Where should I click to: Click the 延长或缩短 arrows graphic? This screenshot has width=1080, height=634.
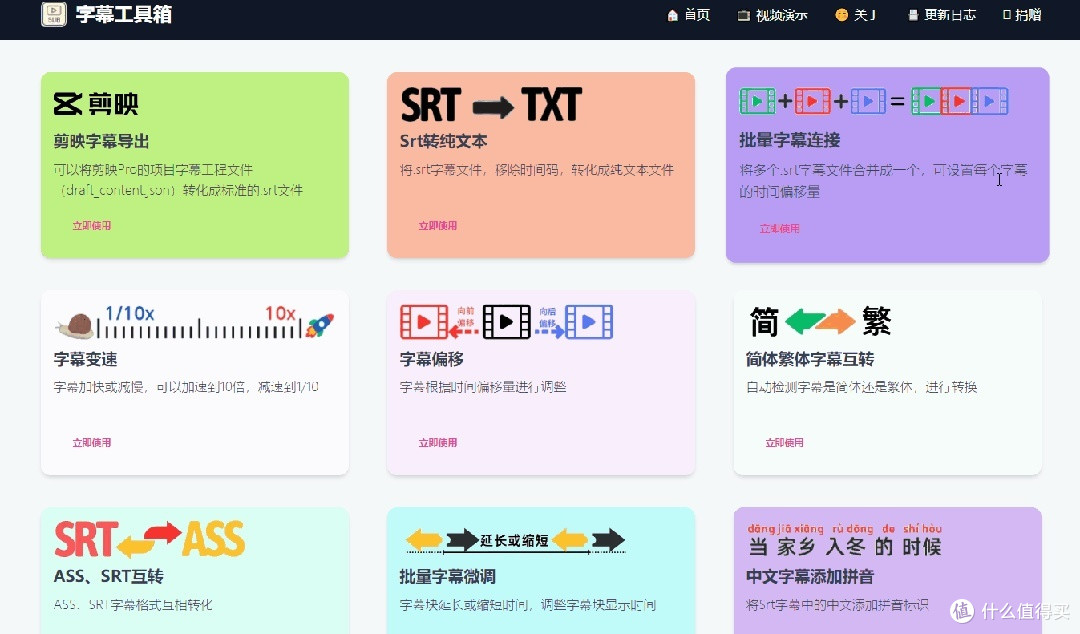coord(515,540)
